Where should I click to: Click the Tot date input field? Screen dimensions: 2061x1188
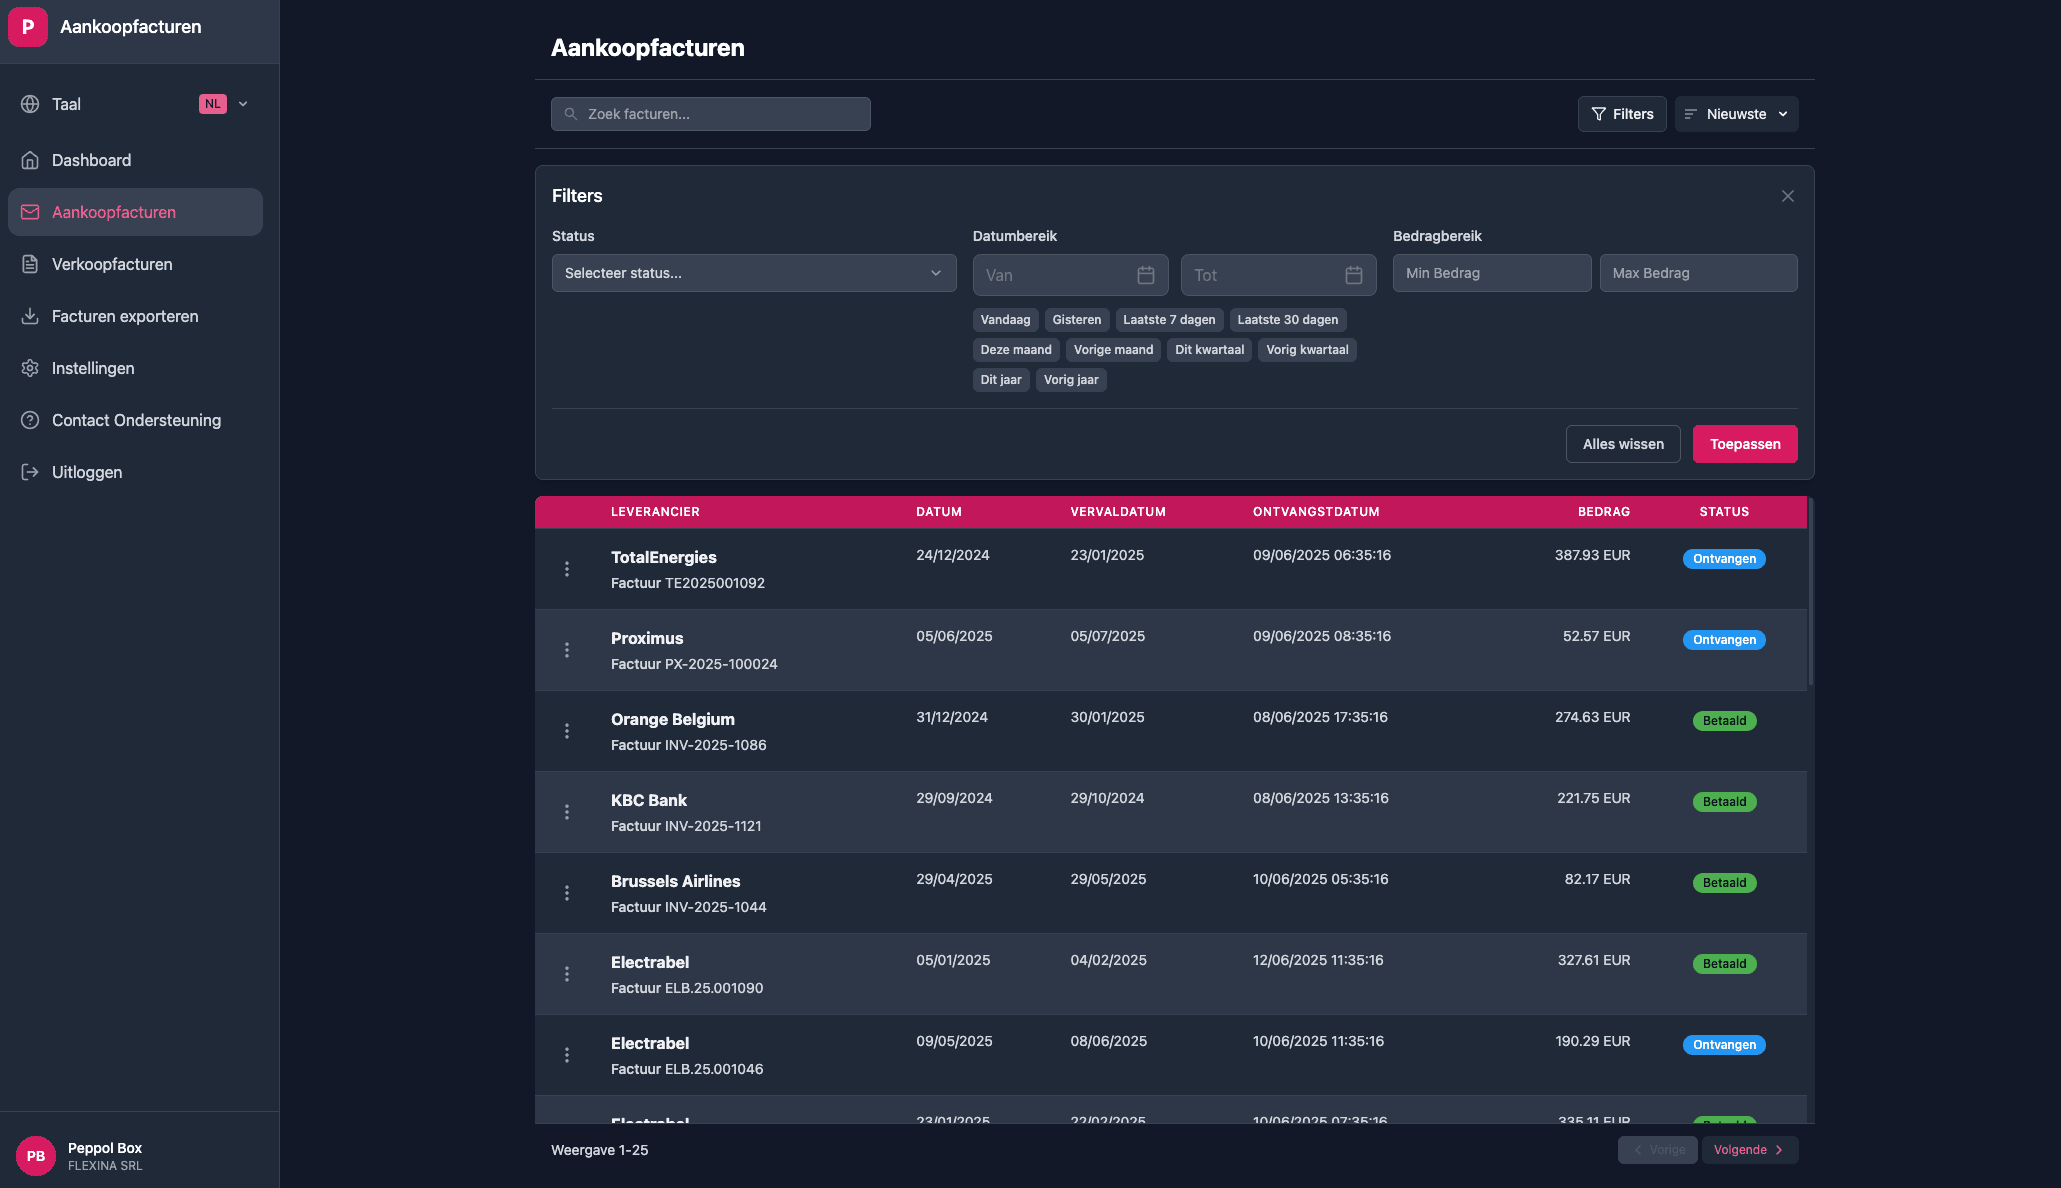(x=1278, y=275)
